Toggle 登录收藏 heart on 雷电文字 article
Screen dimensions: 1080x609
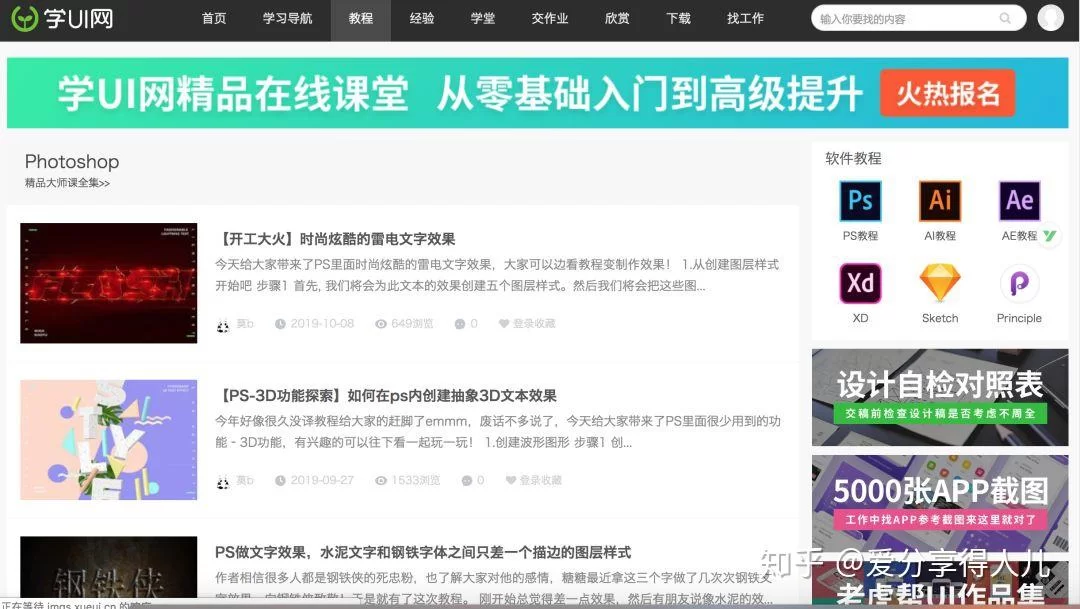(x=504, y=324)
